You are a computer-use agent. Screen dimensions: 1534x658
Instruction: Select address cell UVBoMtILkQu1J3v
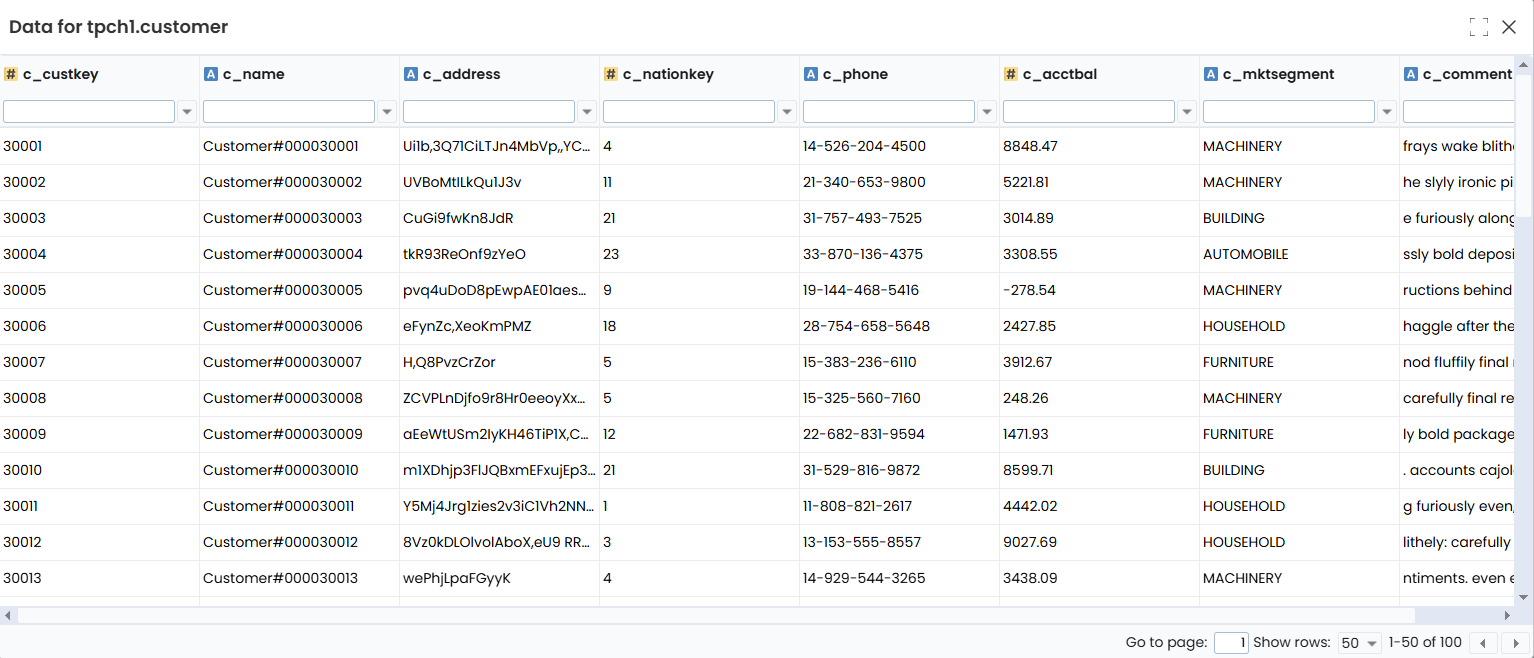click(x=500, y=182)
